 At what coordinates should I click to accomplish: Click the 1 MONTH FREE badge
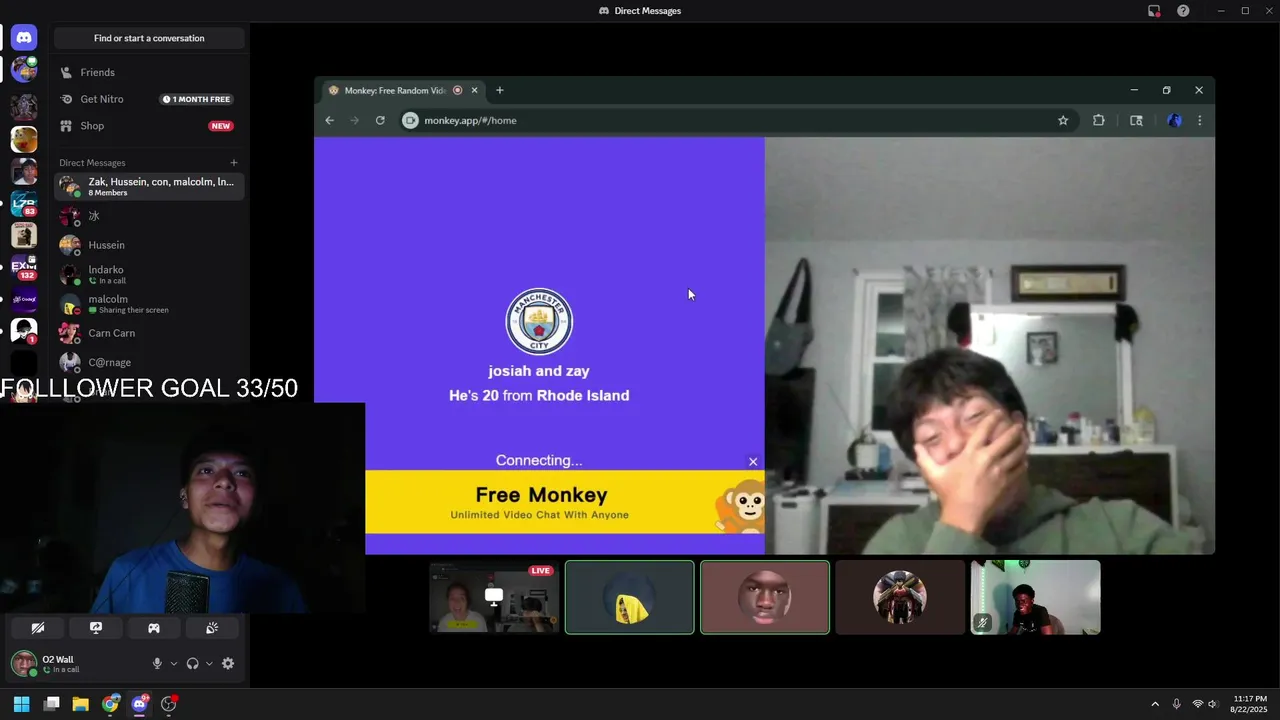point(196,99)
